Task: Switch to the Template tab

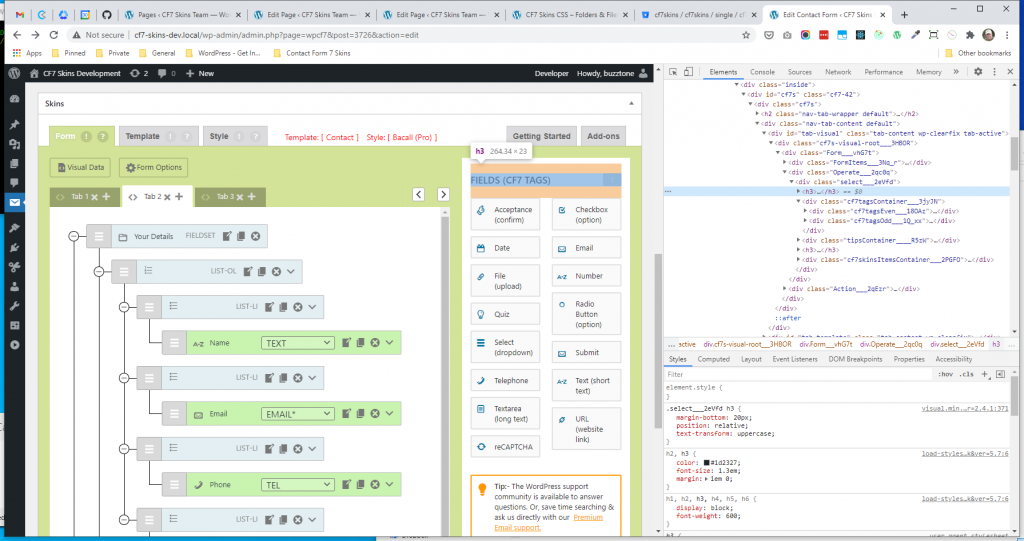Action: [142, 136]
